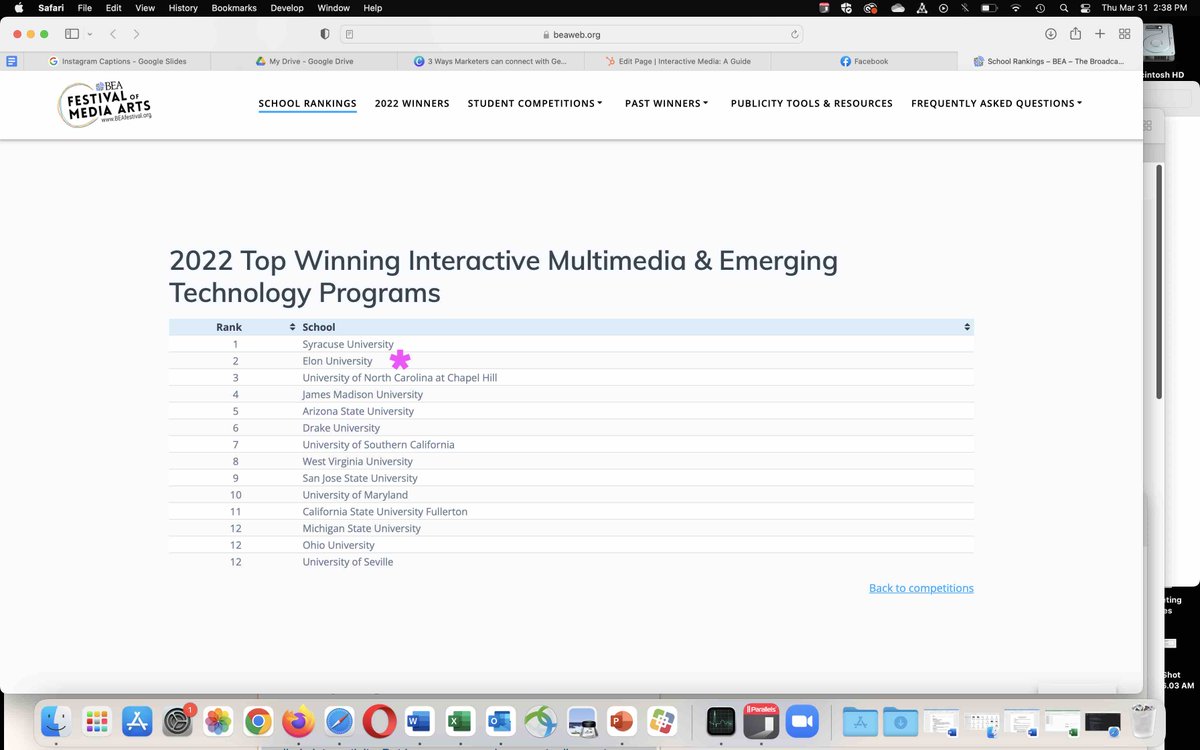This screenshot has height=750, width=1200.
Task: Show Safari tab overview
Action: (1125, 34)
